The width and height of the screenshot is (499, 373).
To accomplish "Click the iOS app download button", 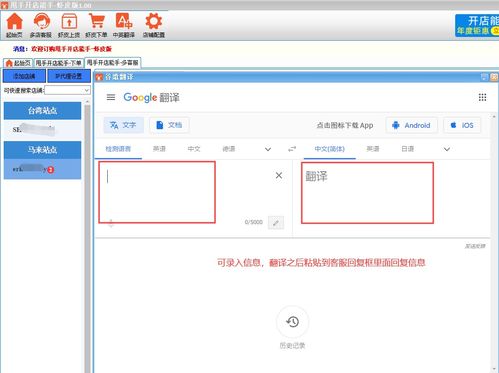I will [462, 125].
